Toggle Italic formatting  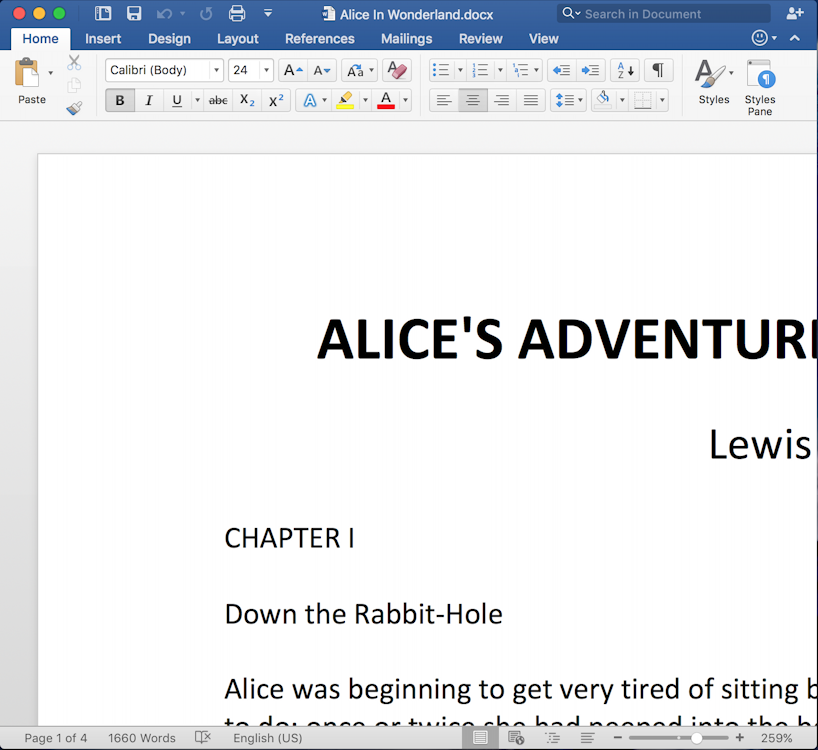(x=149, y=100)
